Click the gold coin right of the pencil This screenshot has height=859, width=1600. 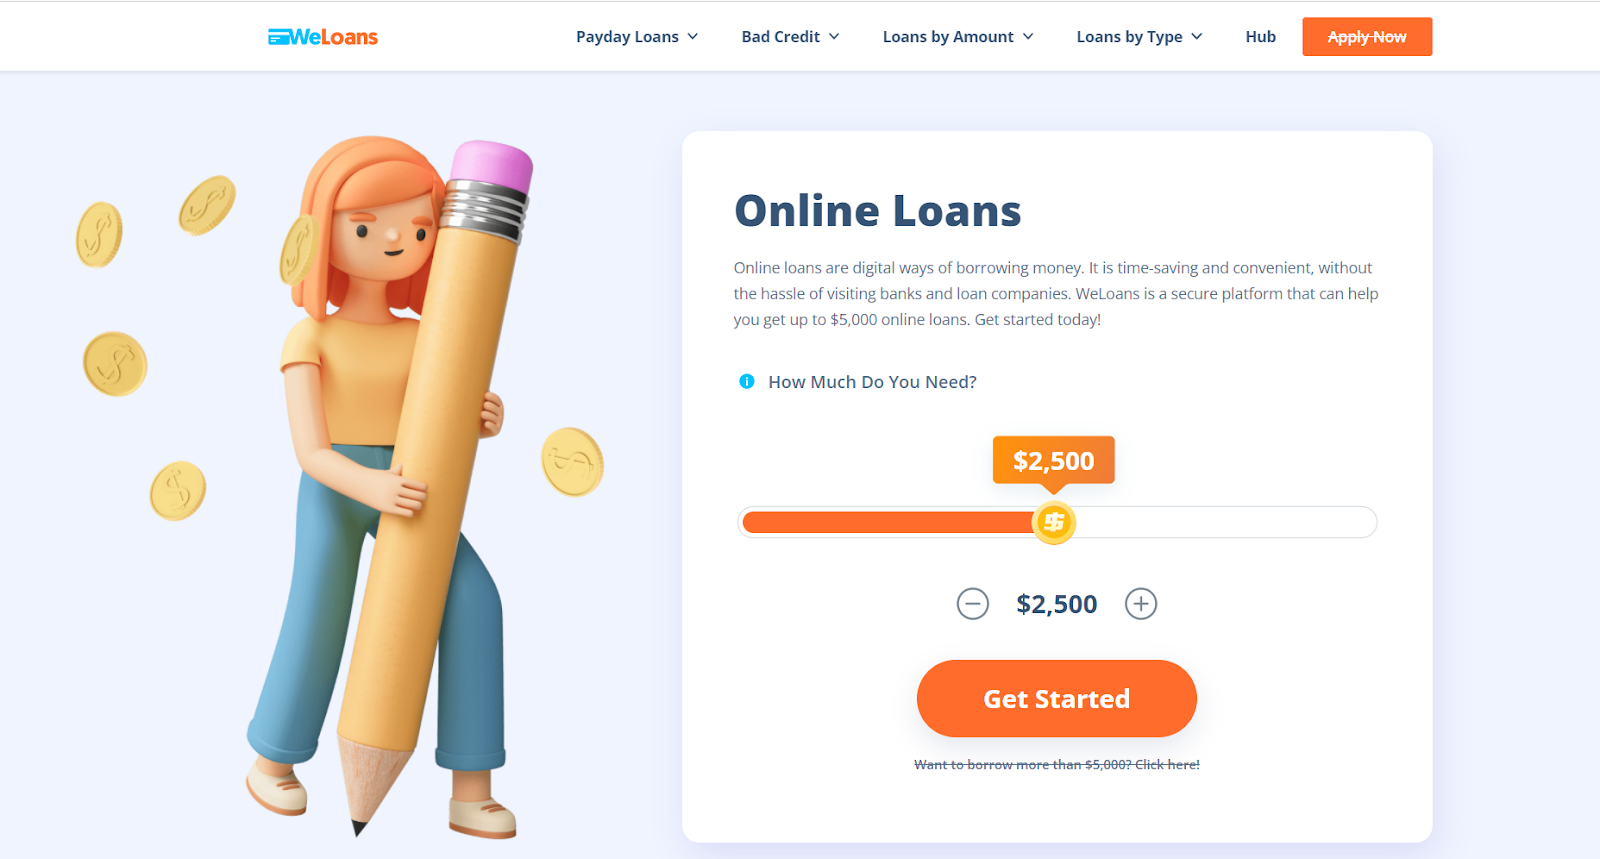pyautogui.click(x=572, y=462)
